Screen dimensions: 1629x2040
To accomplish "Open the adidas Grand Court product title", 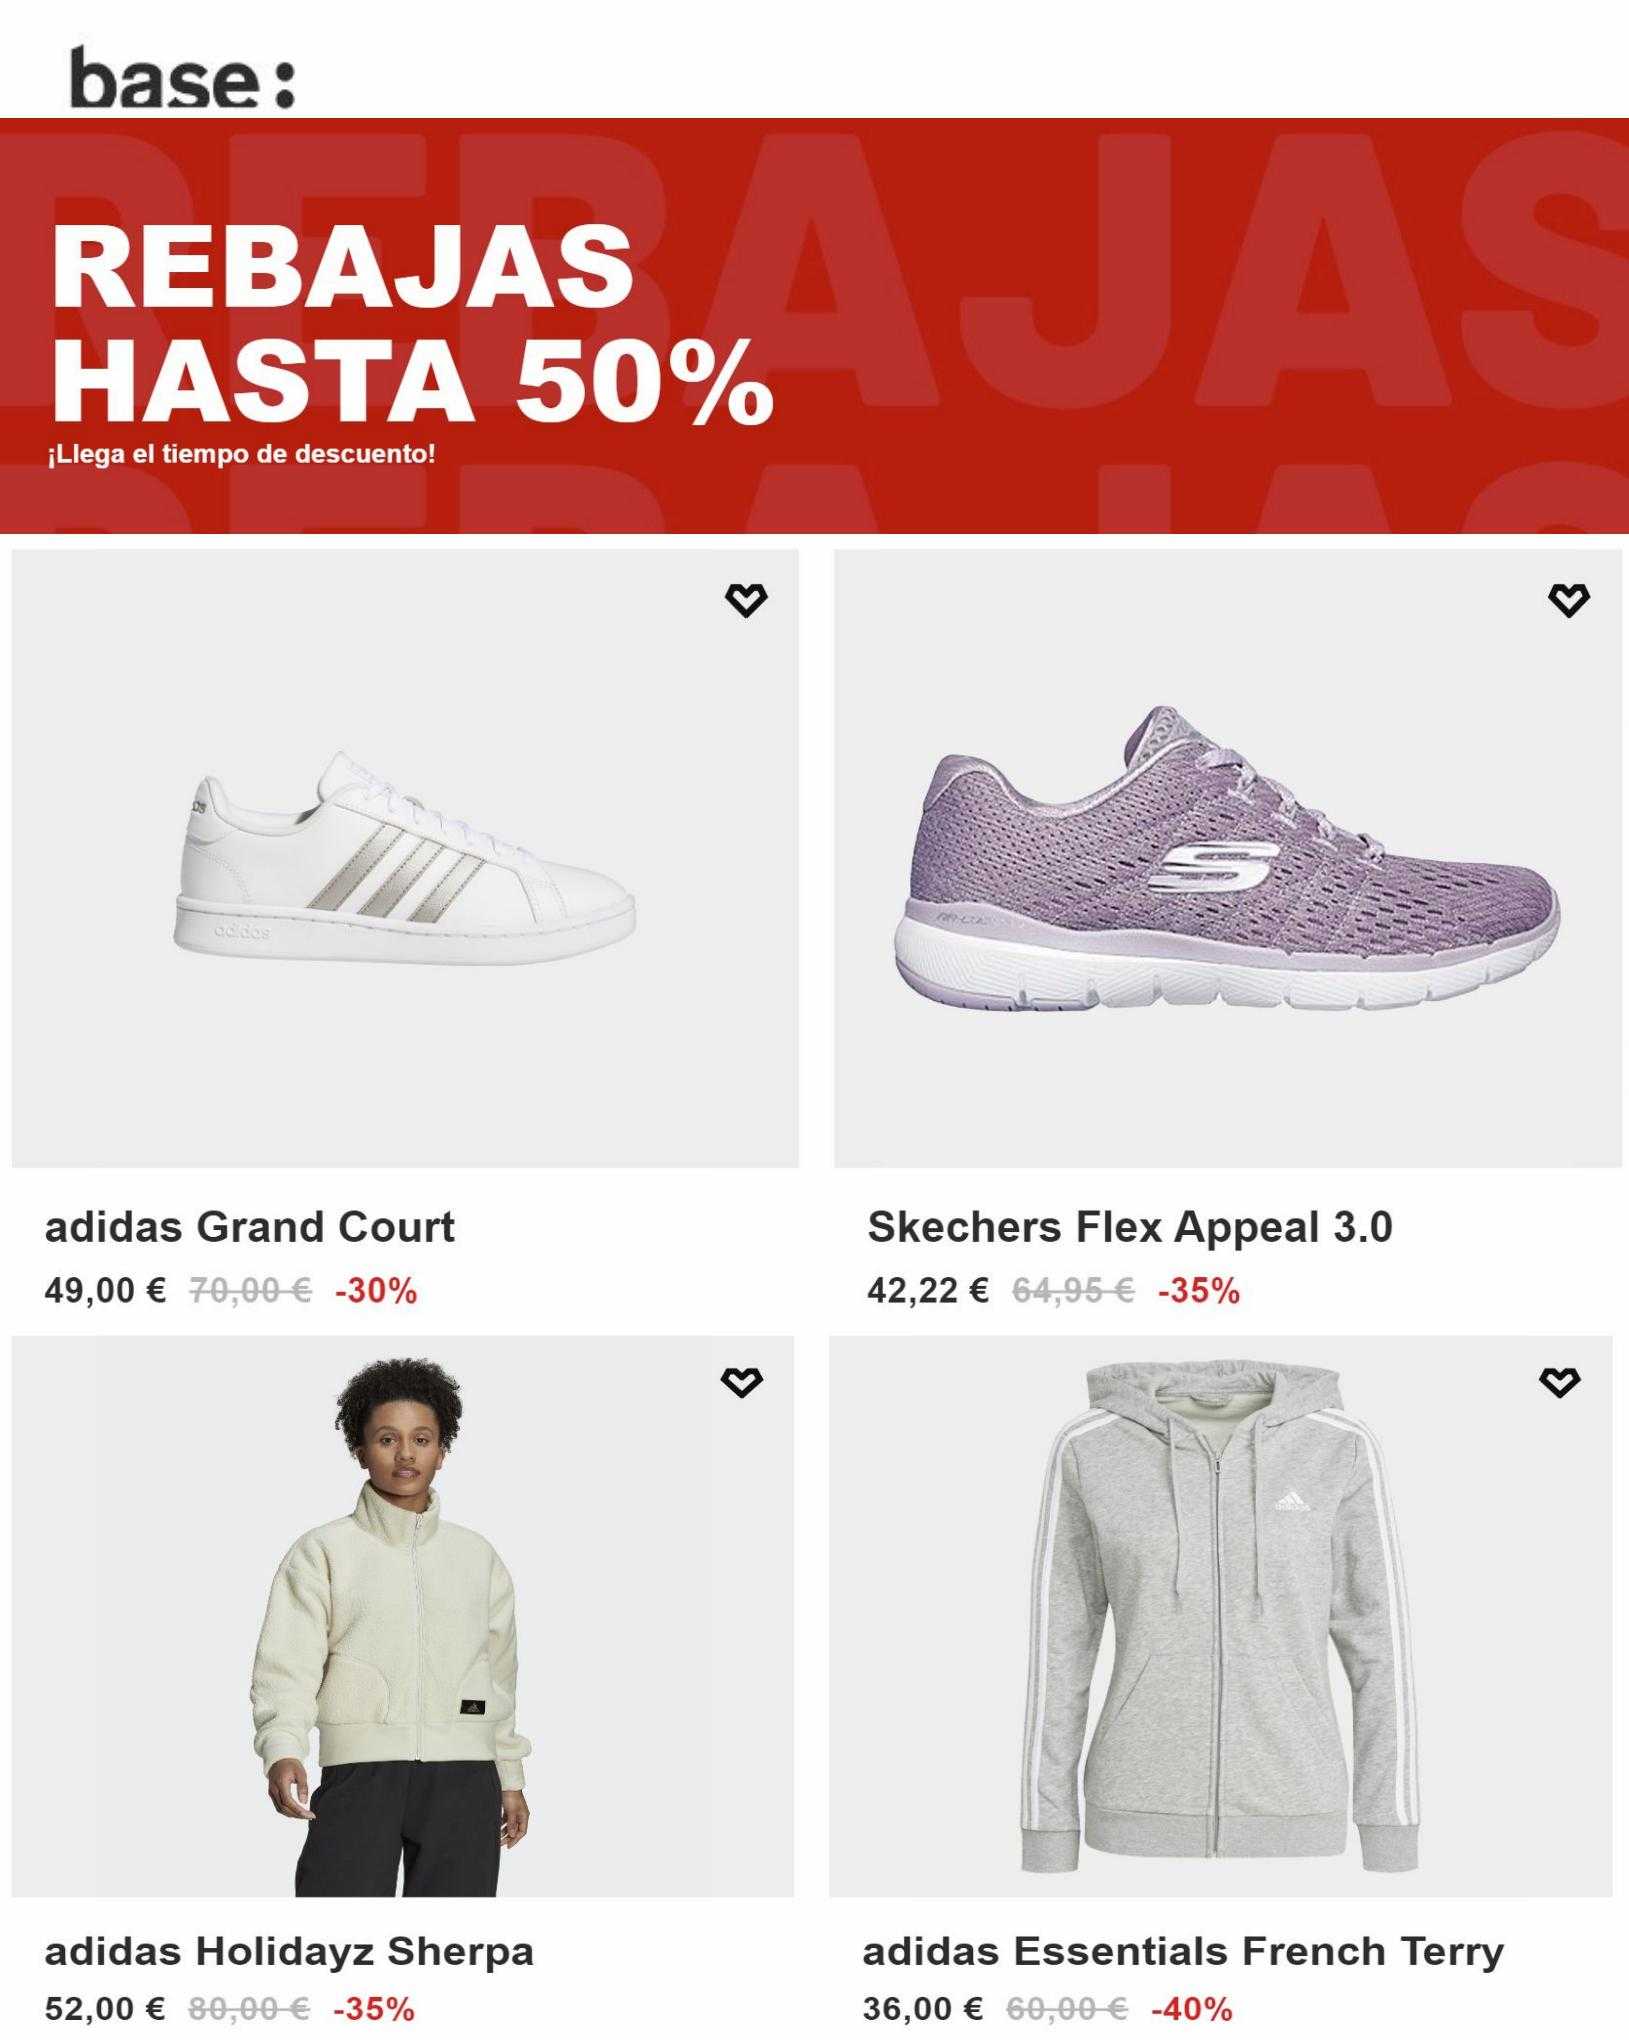I will point(249,1227).
